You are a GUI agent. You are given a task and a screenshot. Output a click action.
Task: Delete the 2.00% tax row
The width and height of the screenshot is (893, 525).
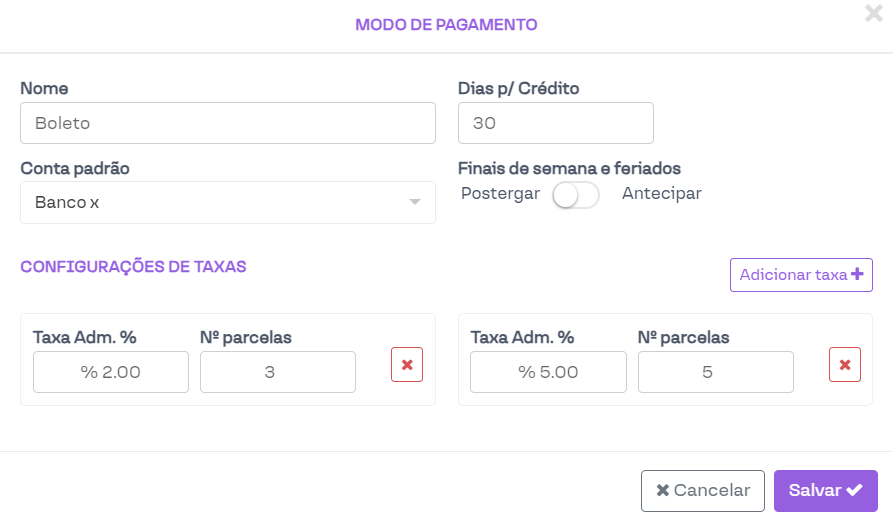pos(407,365)
